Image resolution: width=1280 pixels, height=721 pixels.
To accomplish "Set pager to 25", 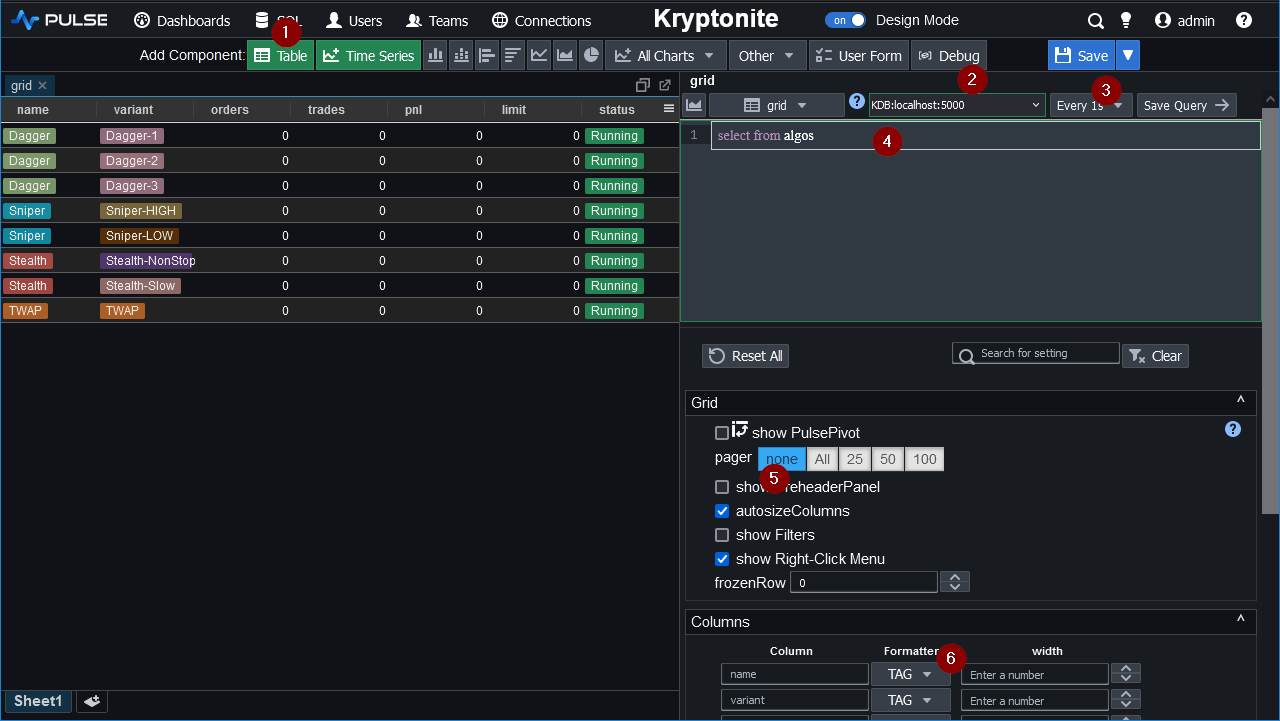I will click(x=854, y=459).
